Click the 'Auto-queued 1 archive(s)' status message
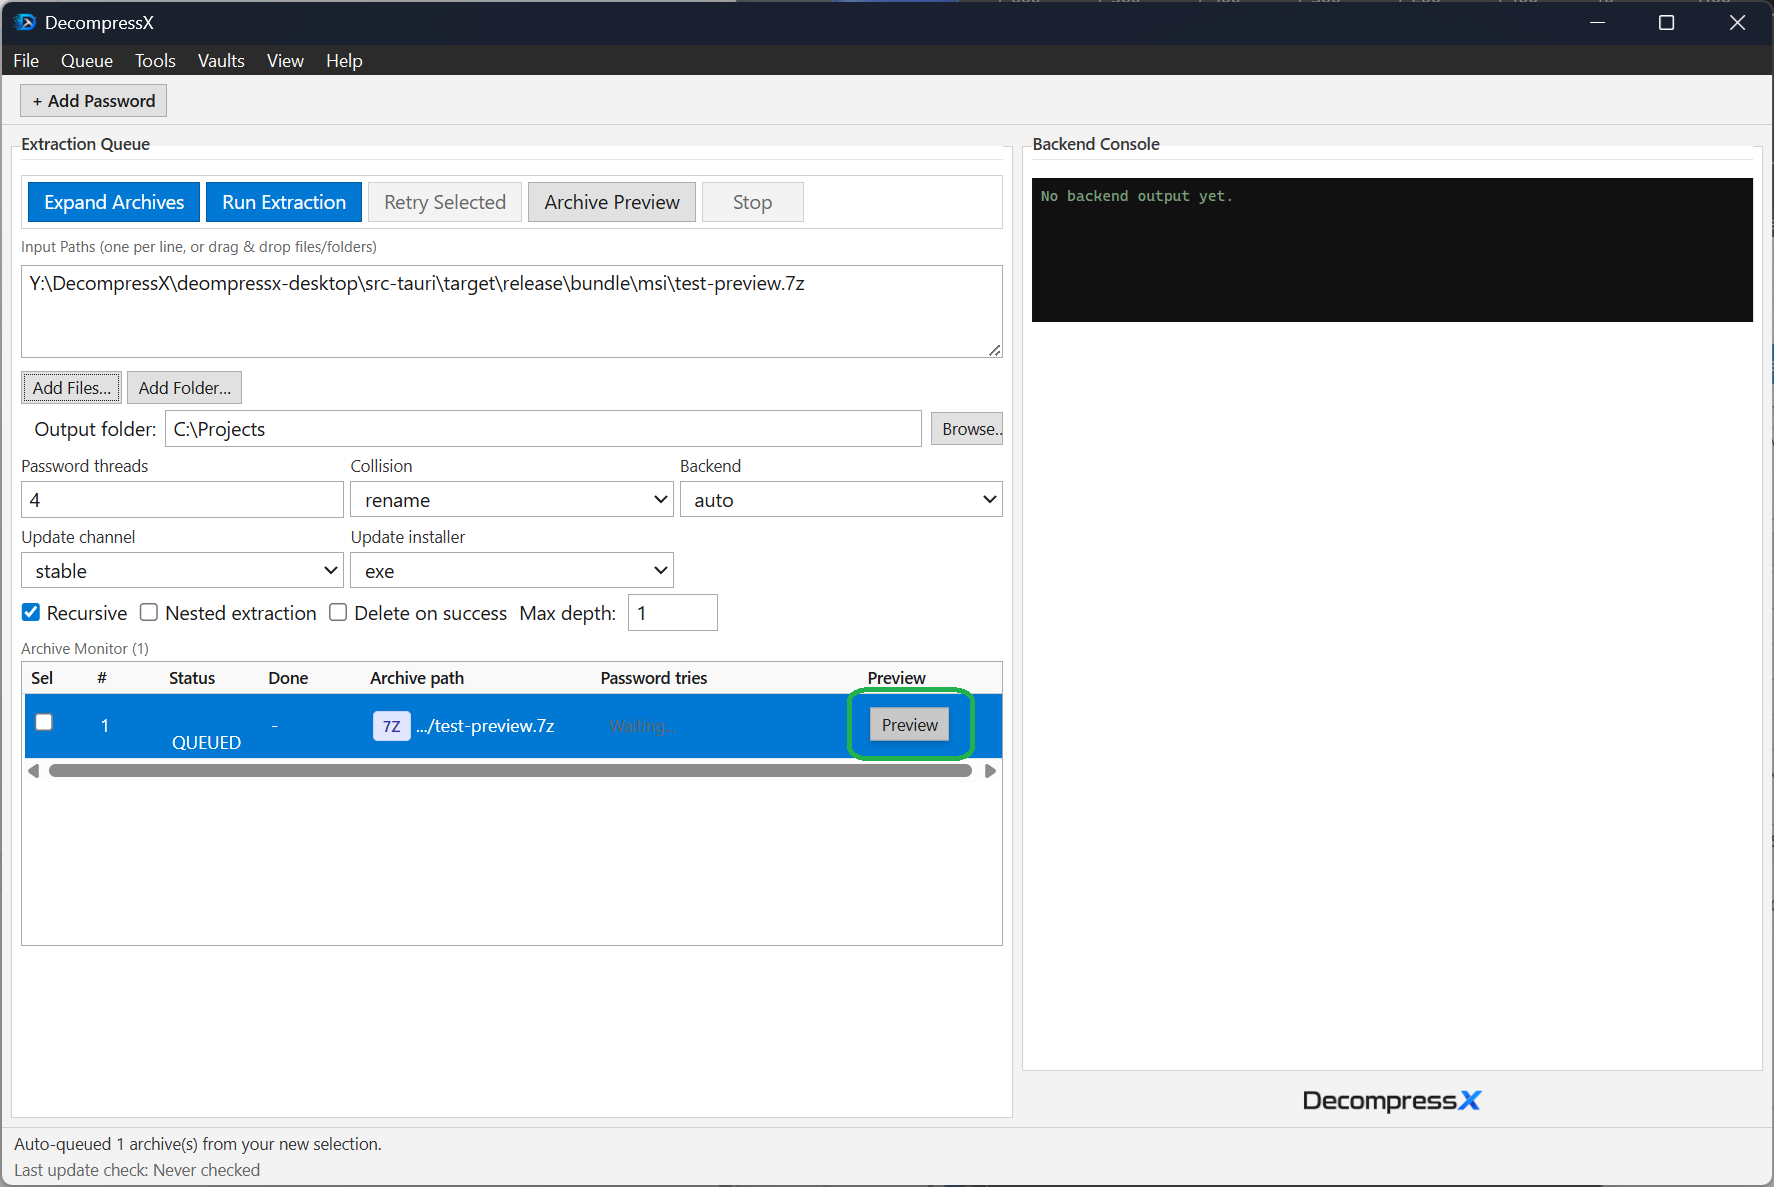The height and width of the screenshot is (1187, 1774). point(198,1144)
